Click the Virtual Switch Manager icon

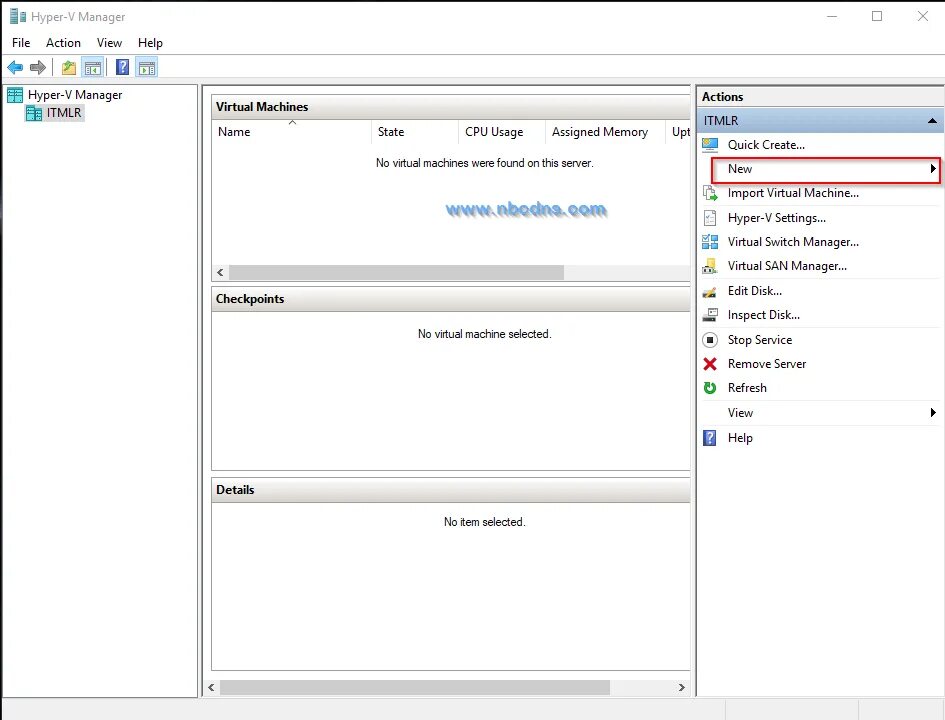coord(710,242)
